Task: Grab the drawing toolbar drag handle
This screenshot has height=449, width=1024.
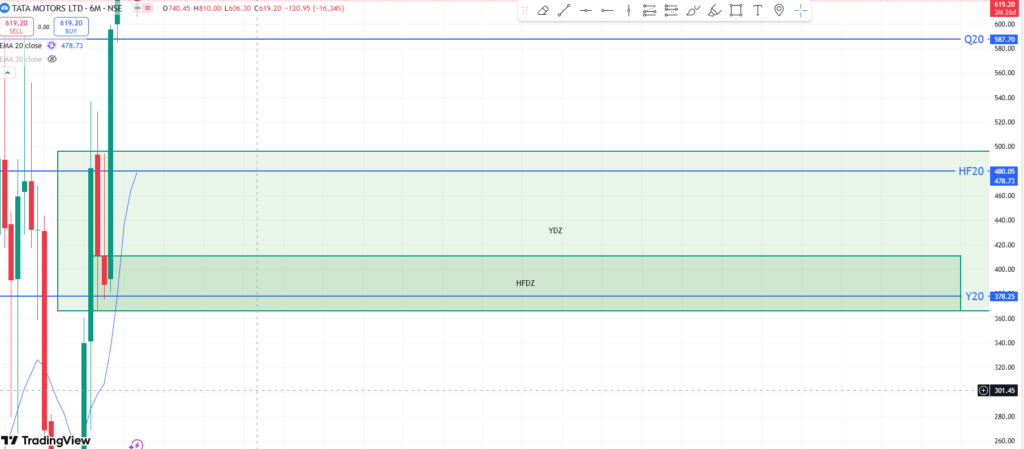Action: pos(525,10)
